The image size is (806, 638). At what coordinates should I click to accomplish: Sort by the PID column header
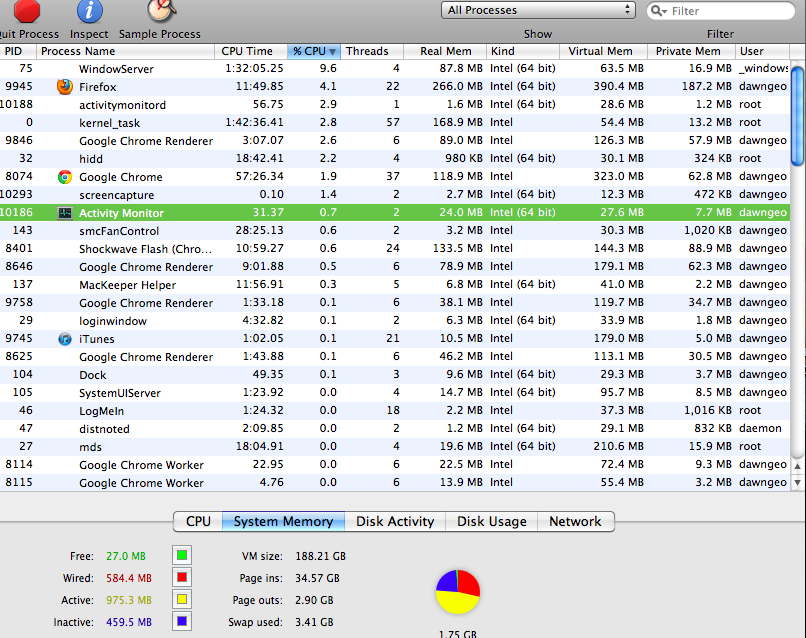tap(18, 51)
